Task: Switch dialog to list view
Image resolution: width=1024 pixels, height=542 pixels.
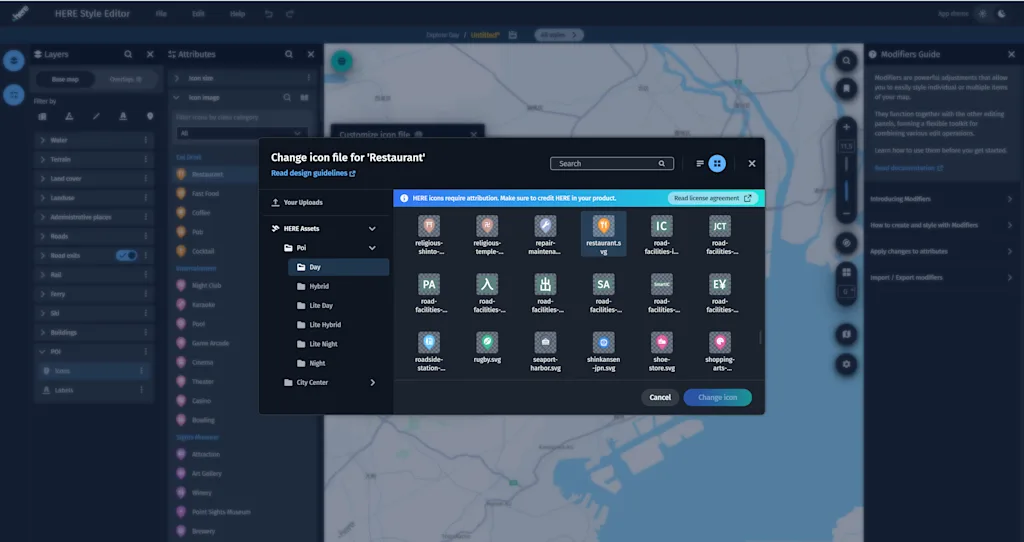Action: (x=699, y=164)
